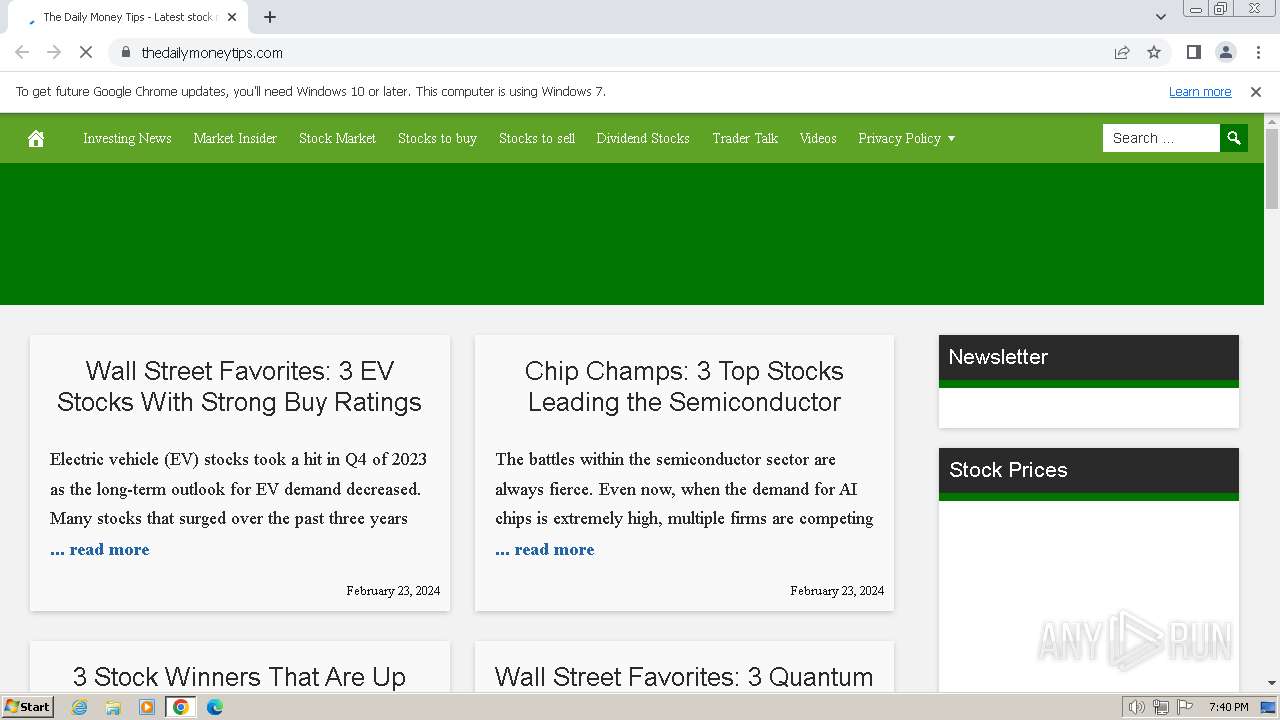Image resolution: width=1280 pixels, height=720 pixels.
Task: Launch Microsoft Edge from the taskbar
Action: pos(215,707)
